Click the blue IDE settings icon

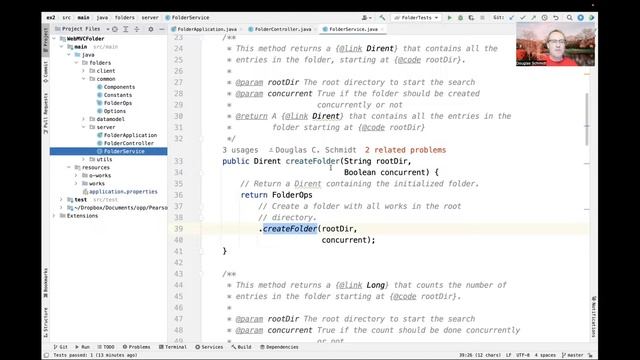580,18
